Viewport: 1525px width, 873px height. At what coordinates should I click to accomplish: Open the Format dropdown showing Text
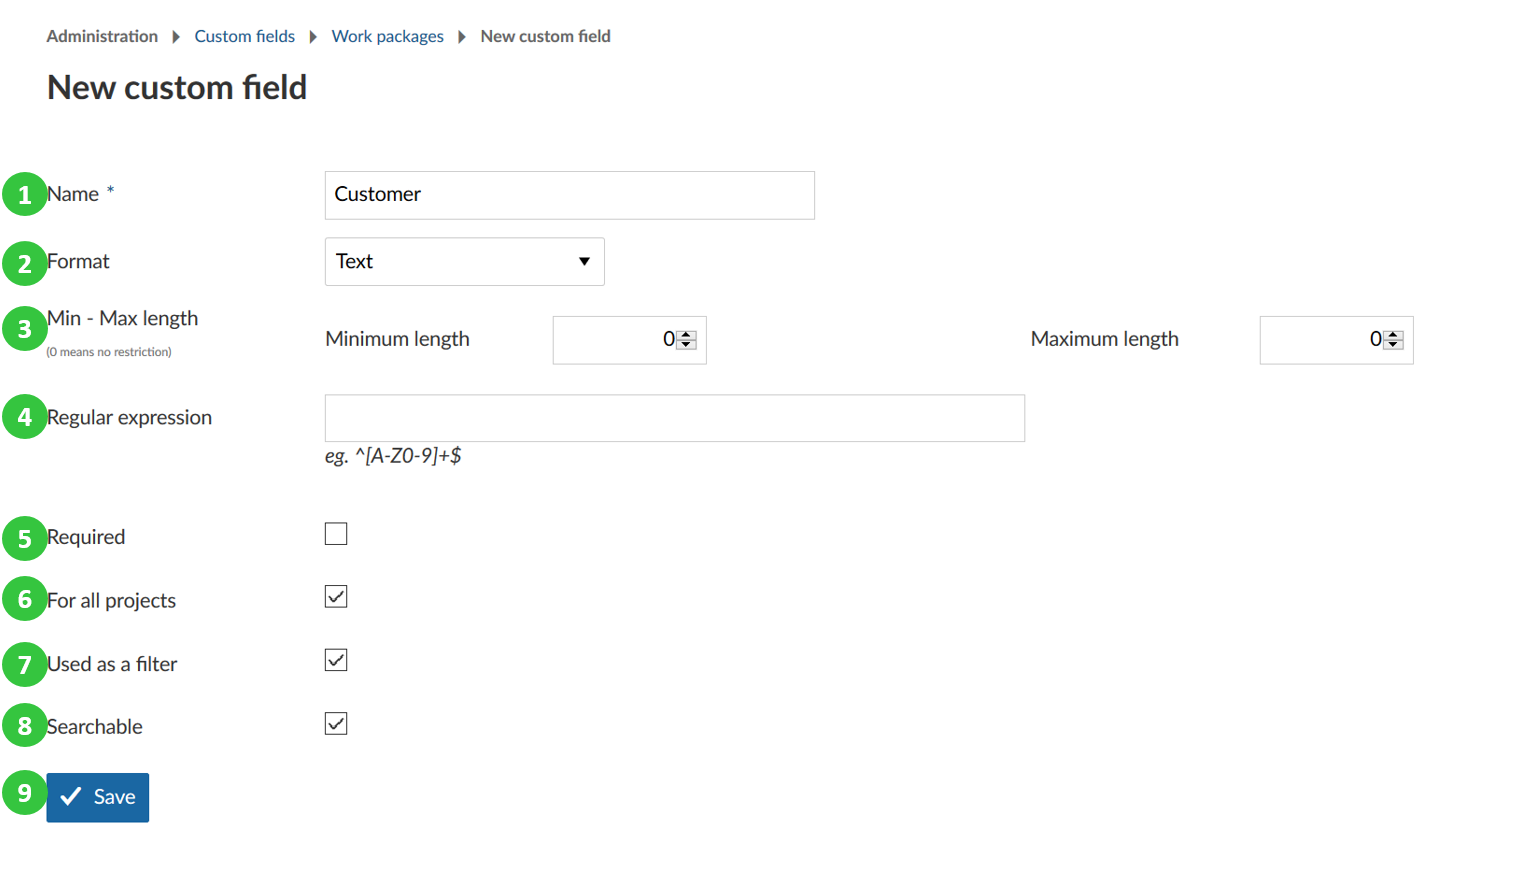click(464, 261)
